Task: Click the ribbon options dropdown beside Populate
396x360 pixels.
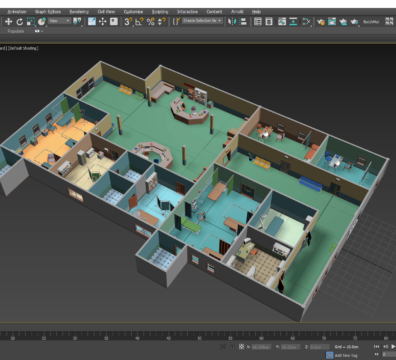Action: pos(39,31)
